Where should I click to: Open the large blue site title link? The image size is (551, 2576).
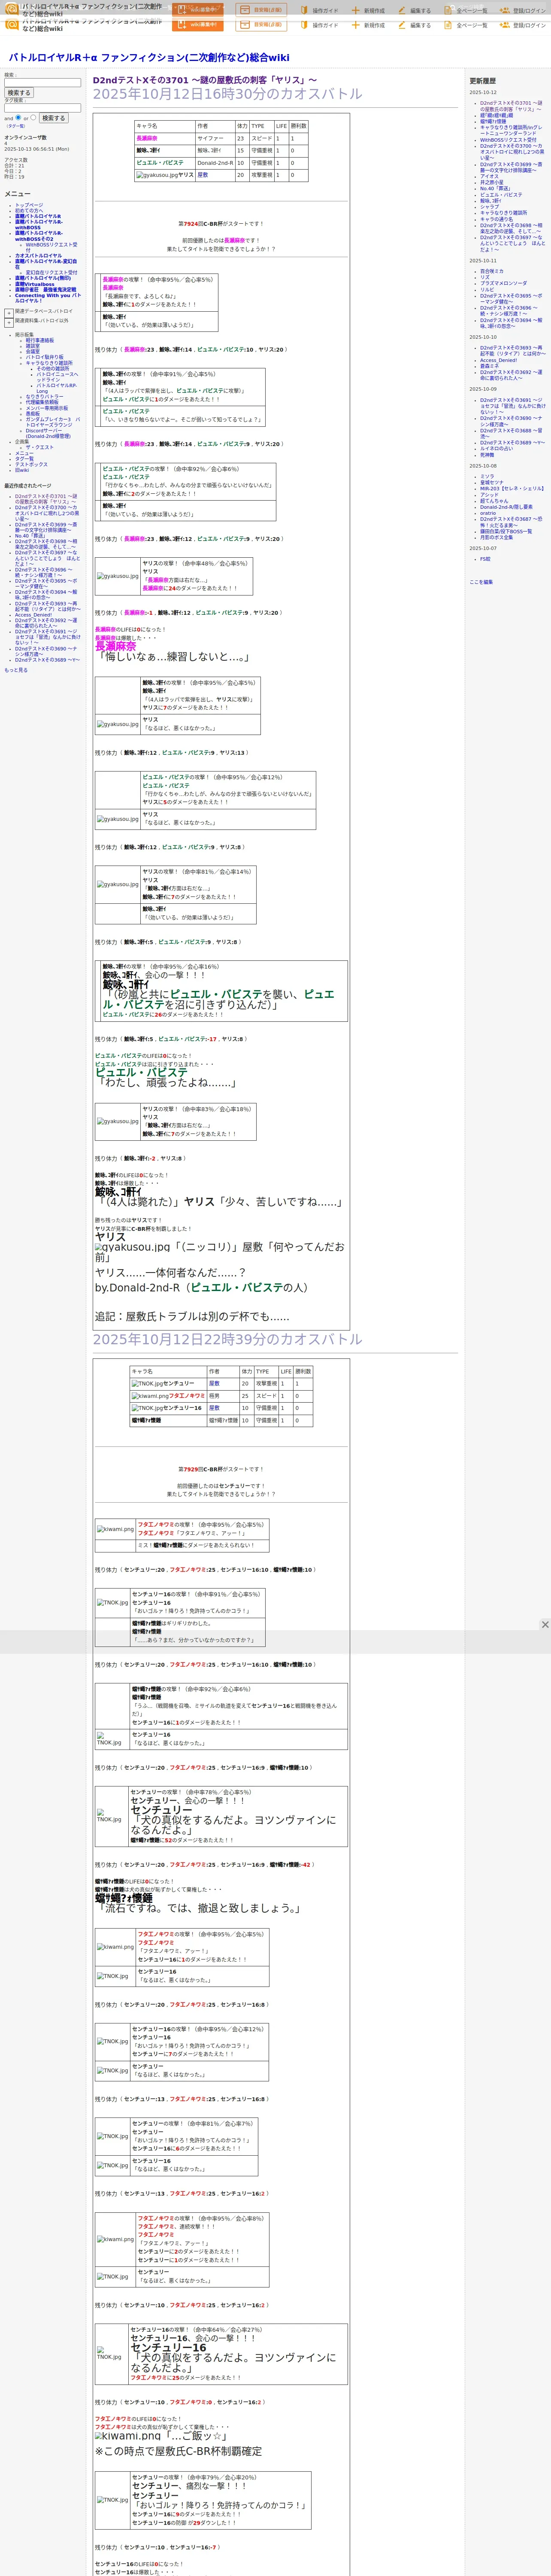(149, 58)
